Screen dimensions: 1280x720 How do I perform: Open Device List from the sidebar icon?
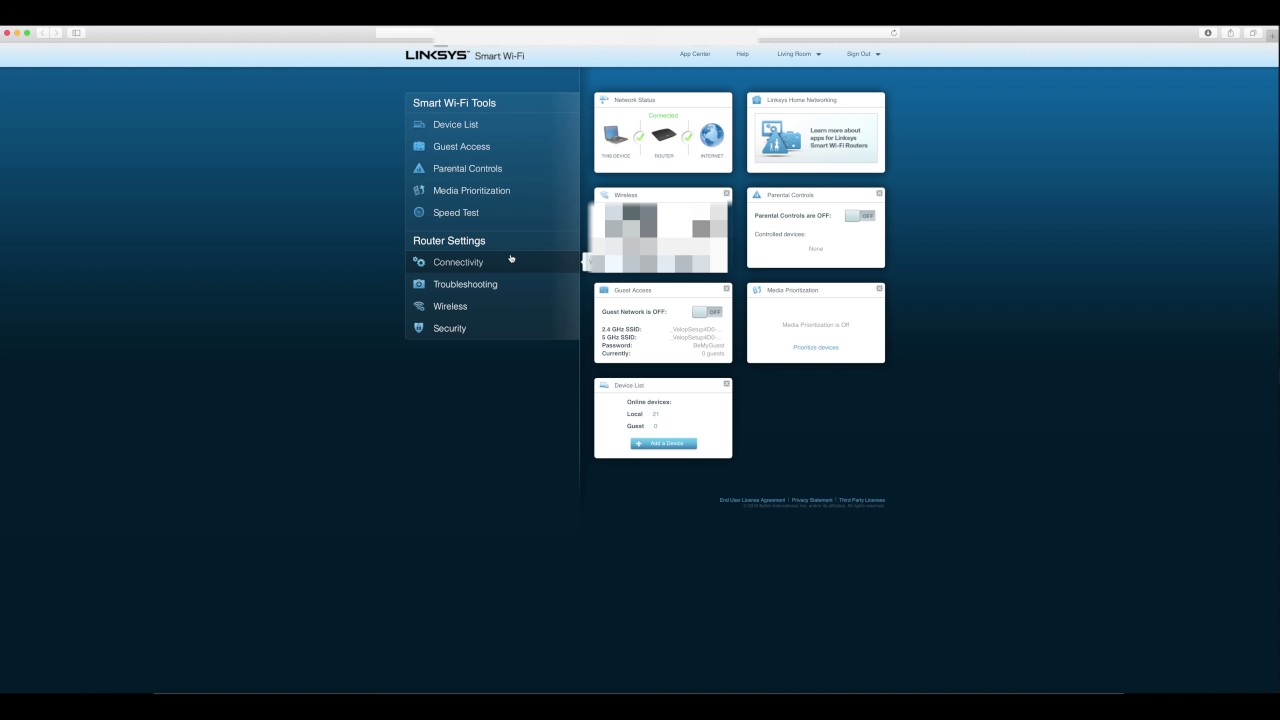(x=419, y=124)
